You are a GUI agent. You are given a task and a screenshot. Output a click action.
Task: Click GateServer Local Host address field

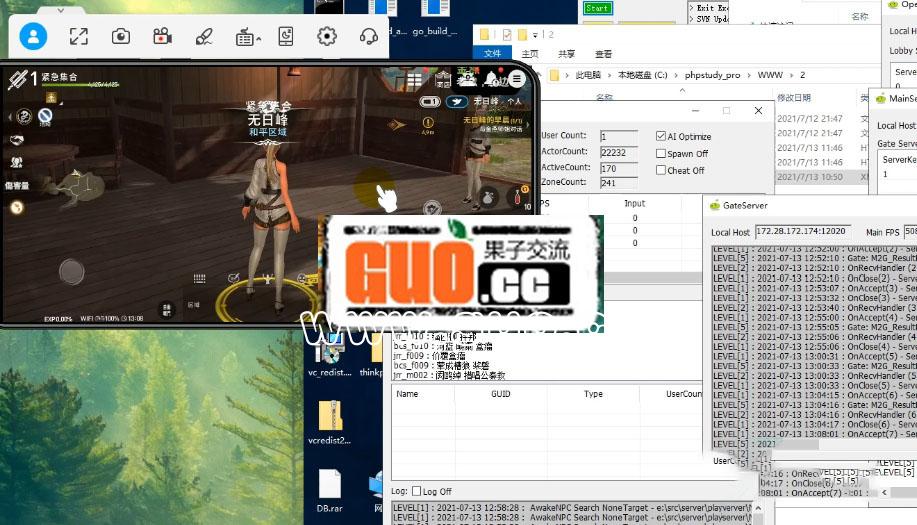coord(802,232)
